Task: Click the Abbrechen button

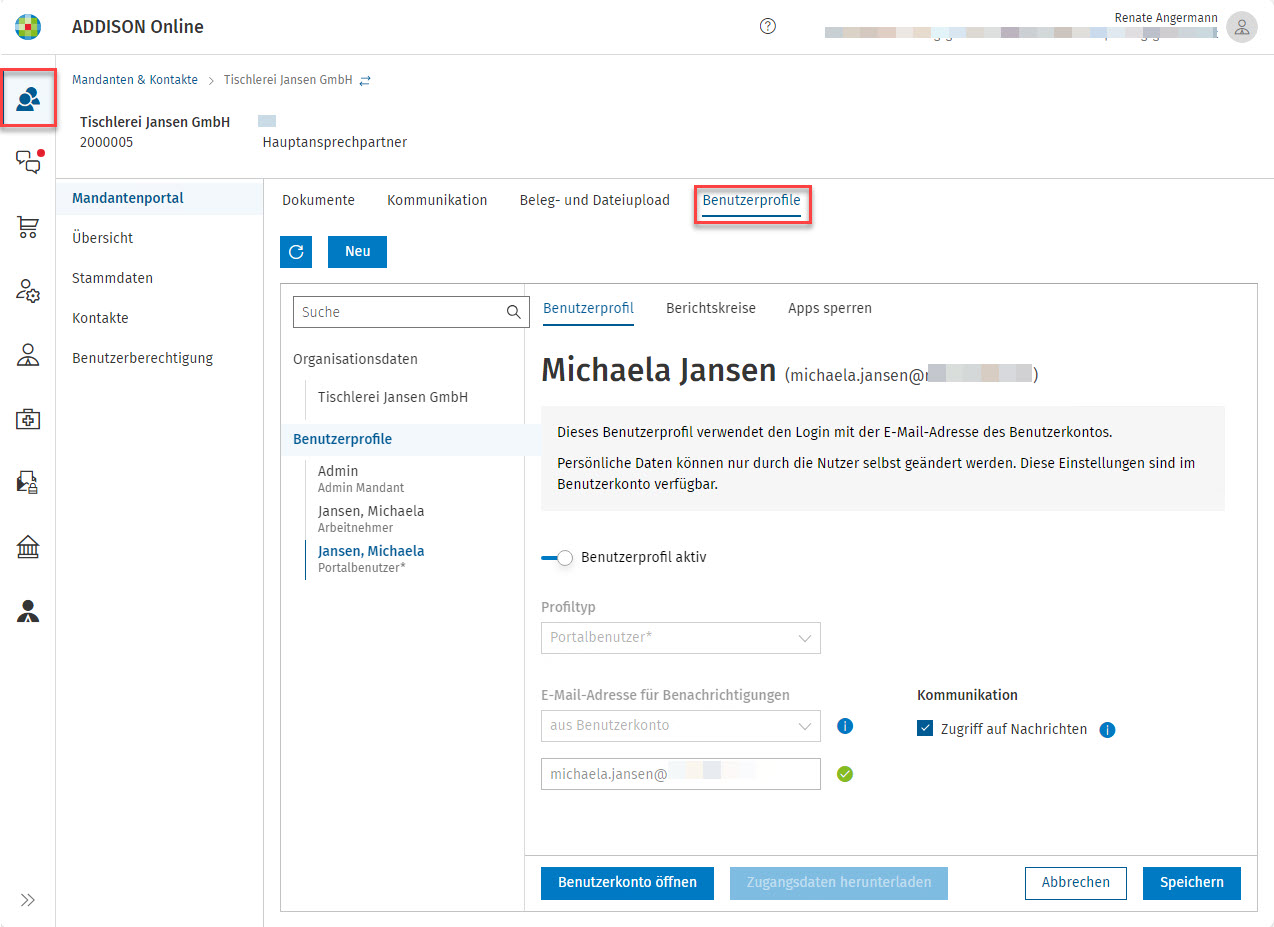Action: (x=1076, y=883)
